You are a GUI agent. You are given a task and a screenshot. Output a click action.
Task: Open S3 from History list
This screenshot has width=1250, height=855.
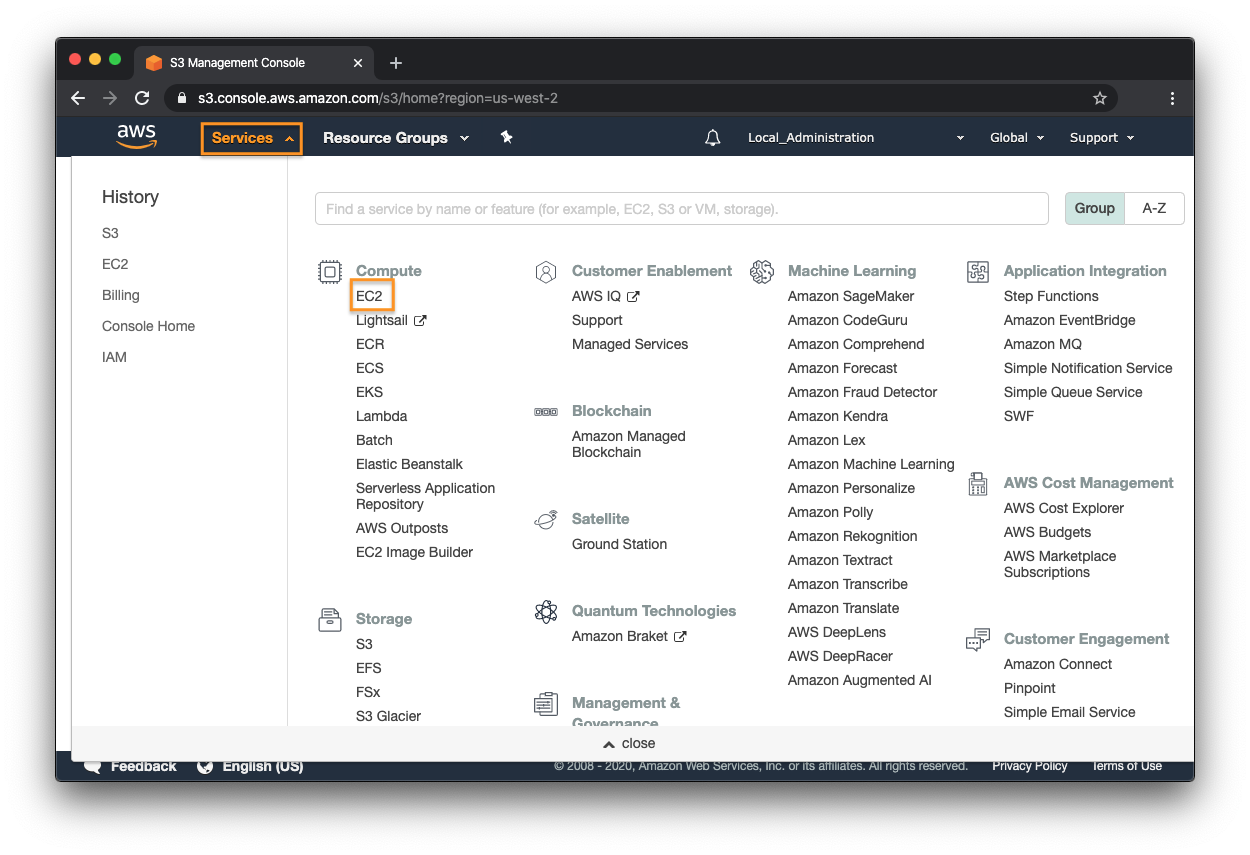pos(110,233)
